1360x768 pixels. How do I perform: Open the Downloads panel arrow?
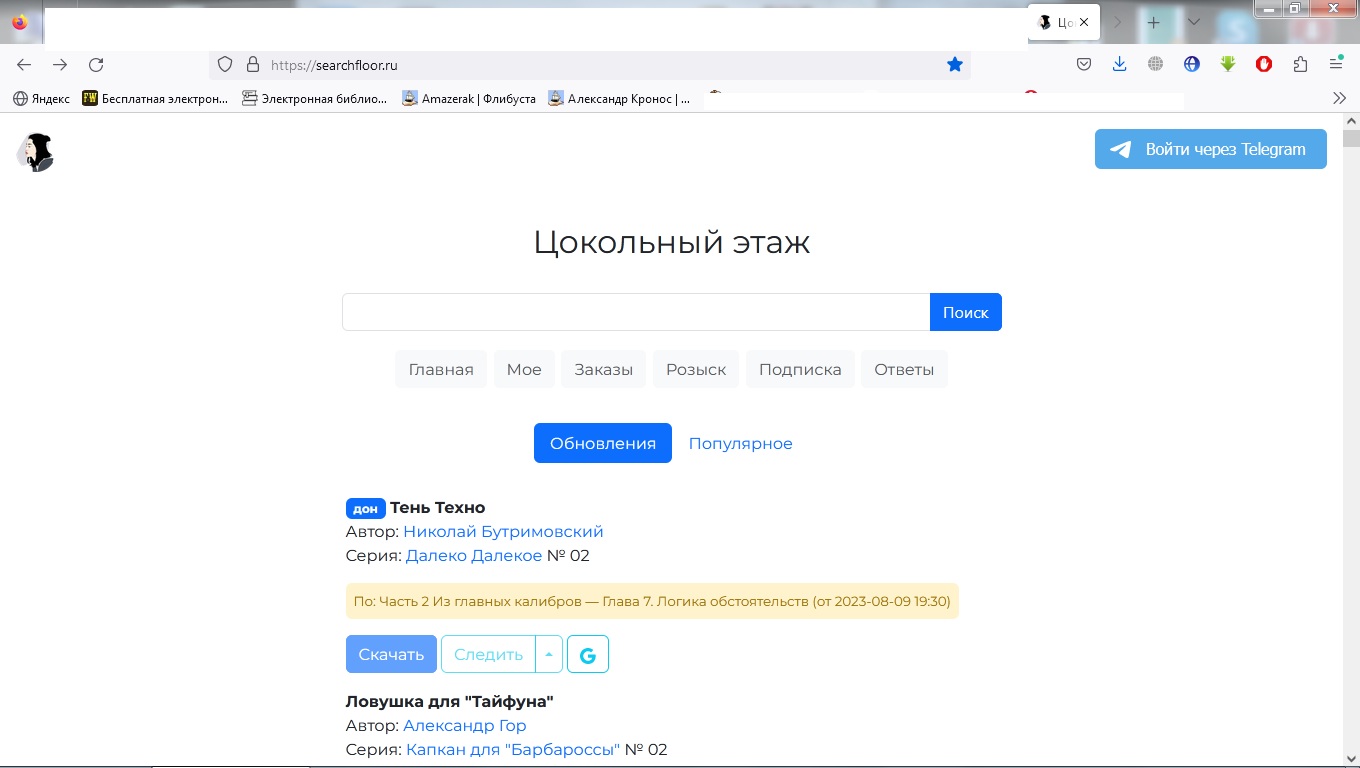tap(1120, 65)
